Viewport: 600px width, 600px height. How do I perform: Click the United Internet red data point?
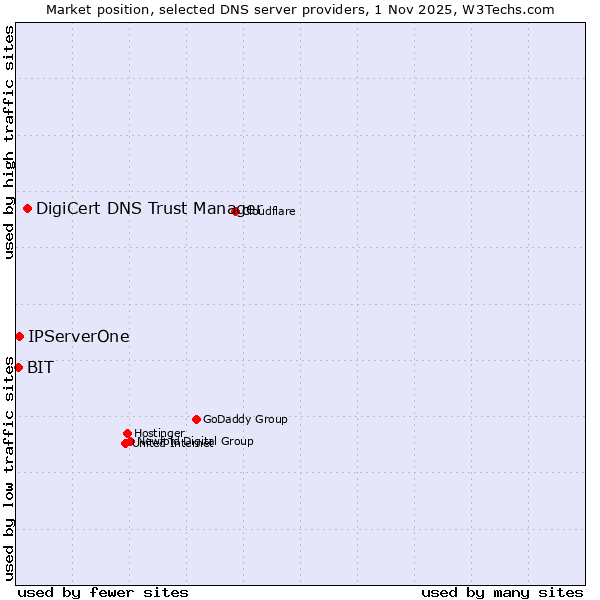124,444
